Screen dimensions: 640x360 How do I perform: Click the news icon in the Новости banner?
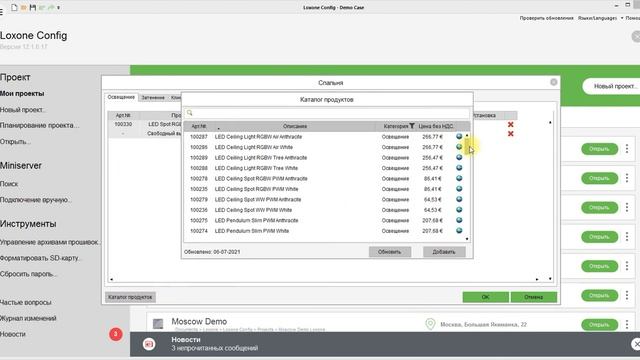[x=149, y=344]
